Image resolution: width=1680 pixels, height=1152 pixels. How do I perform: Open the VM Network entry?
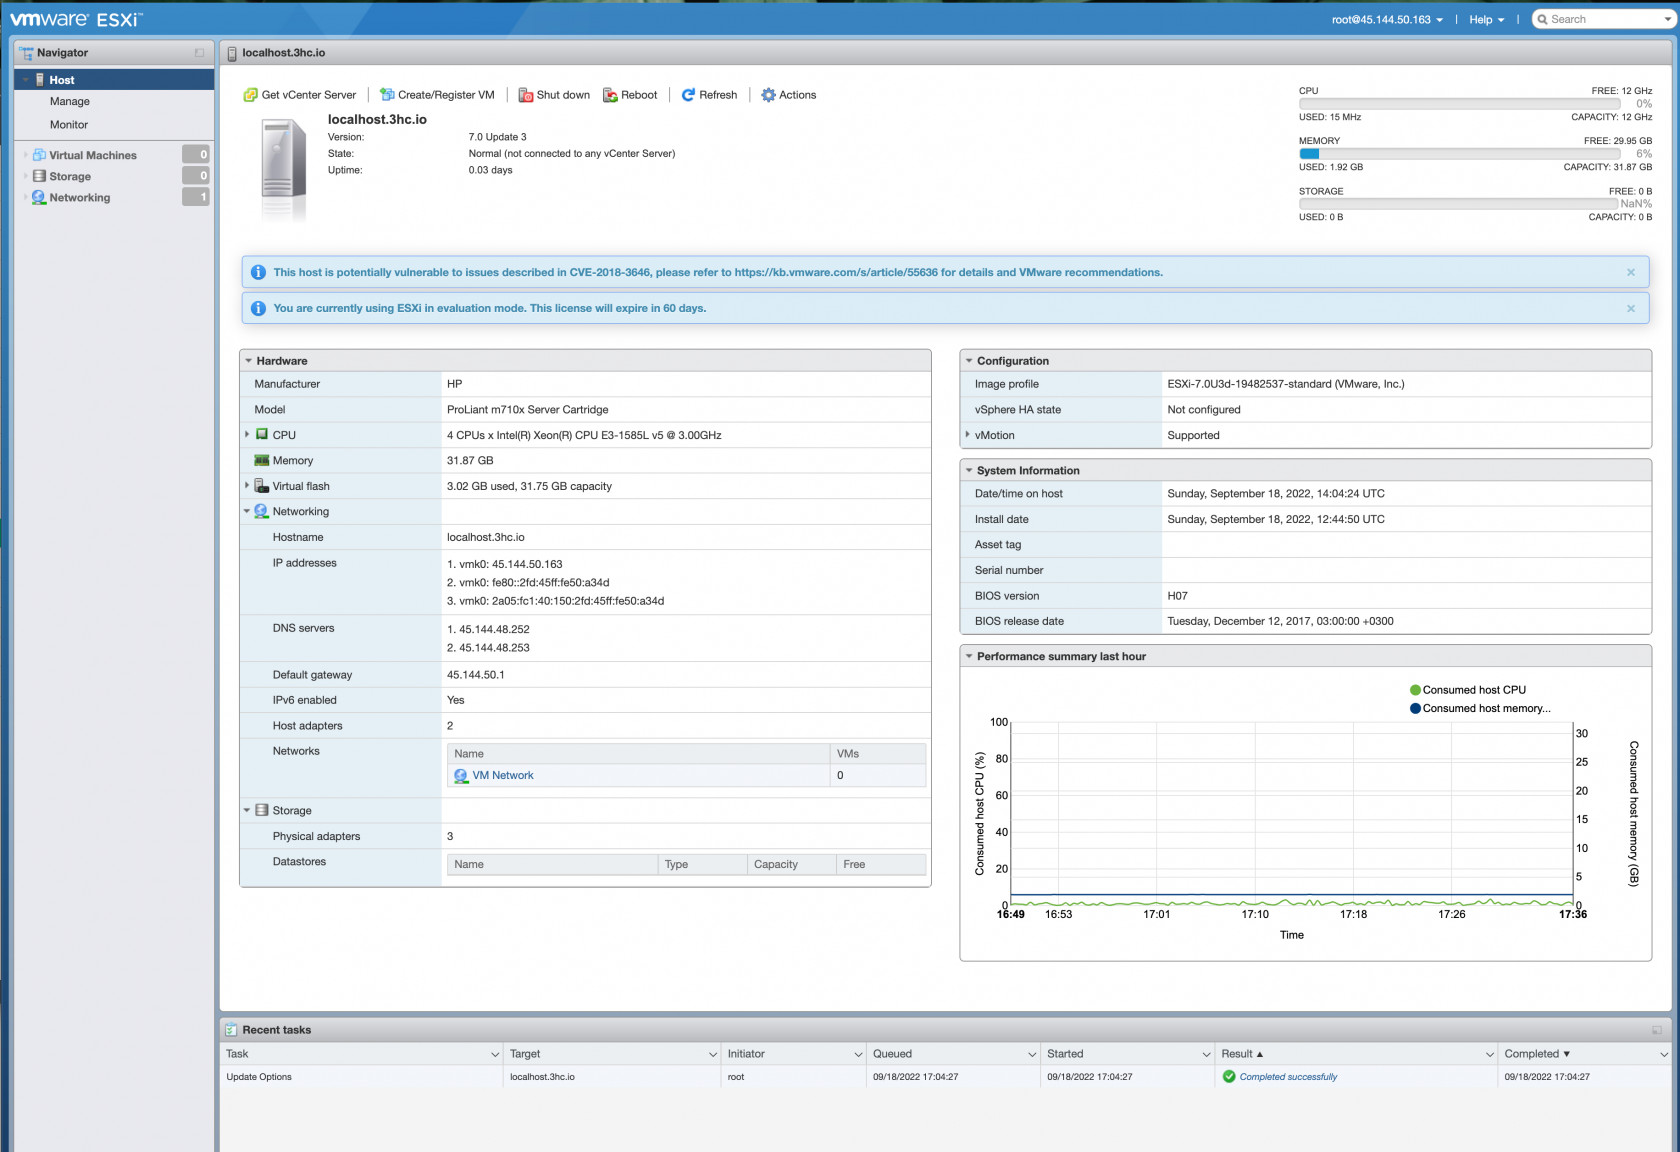[502, 775]
